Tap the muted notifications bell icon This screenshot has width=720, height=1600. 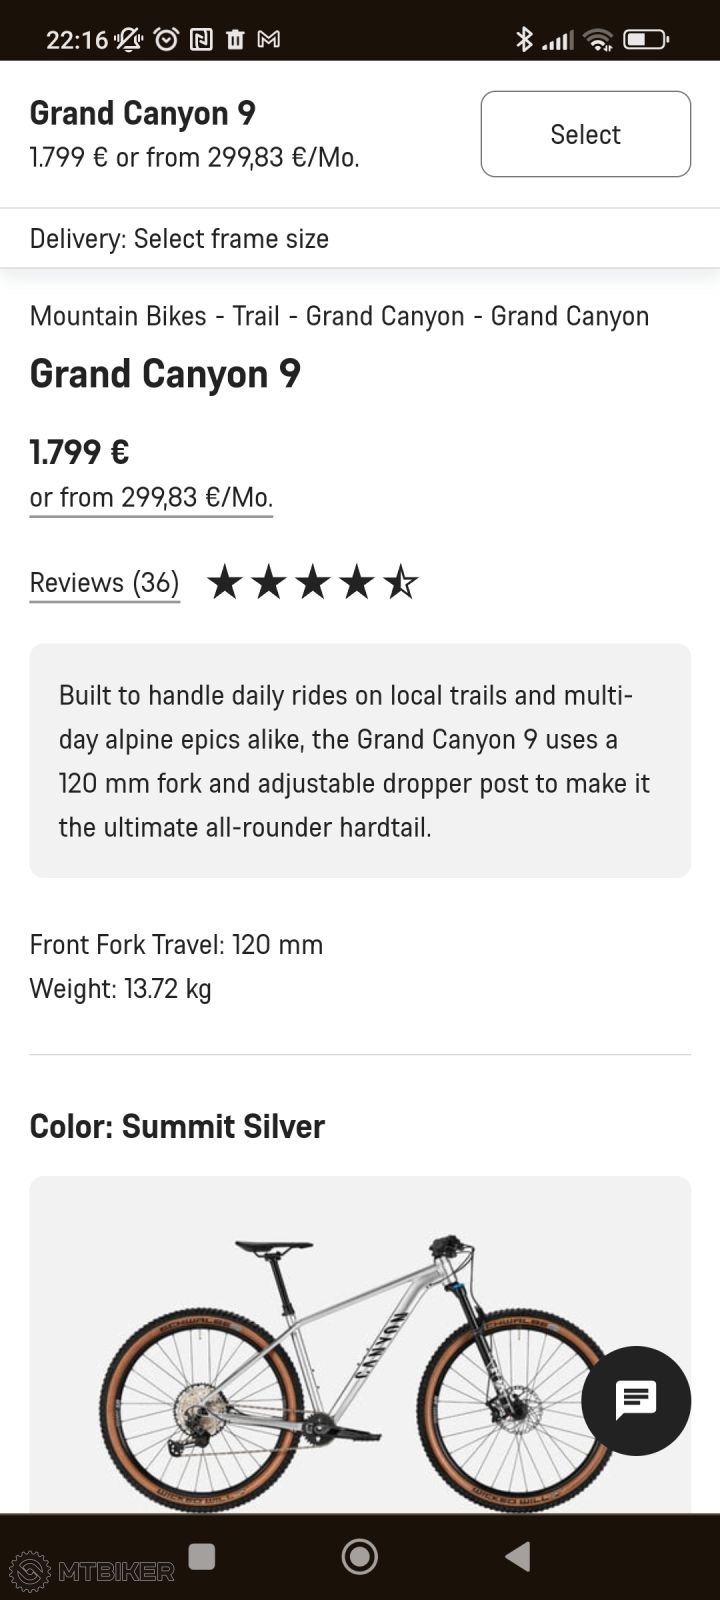129,40
